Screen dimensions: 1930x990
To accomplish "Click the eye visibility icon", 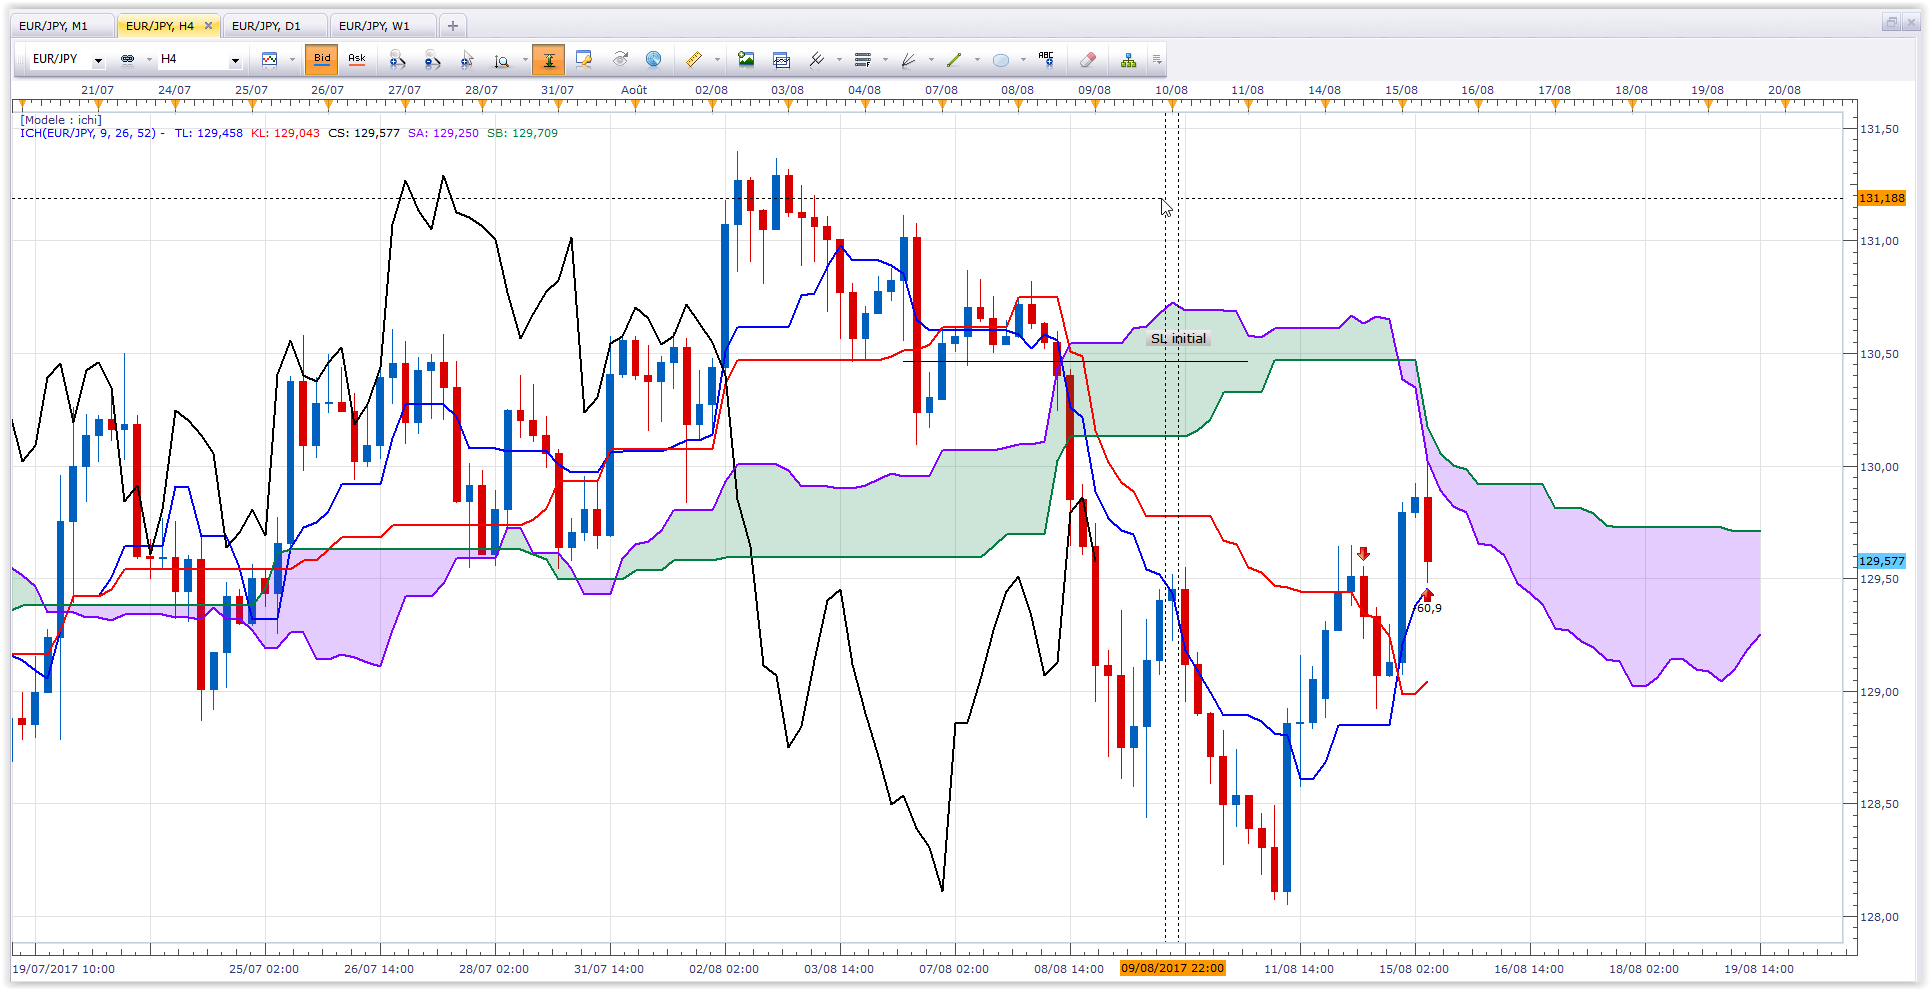I will [x=620, y=60].
